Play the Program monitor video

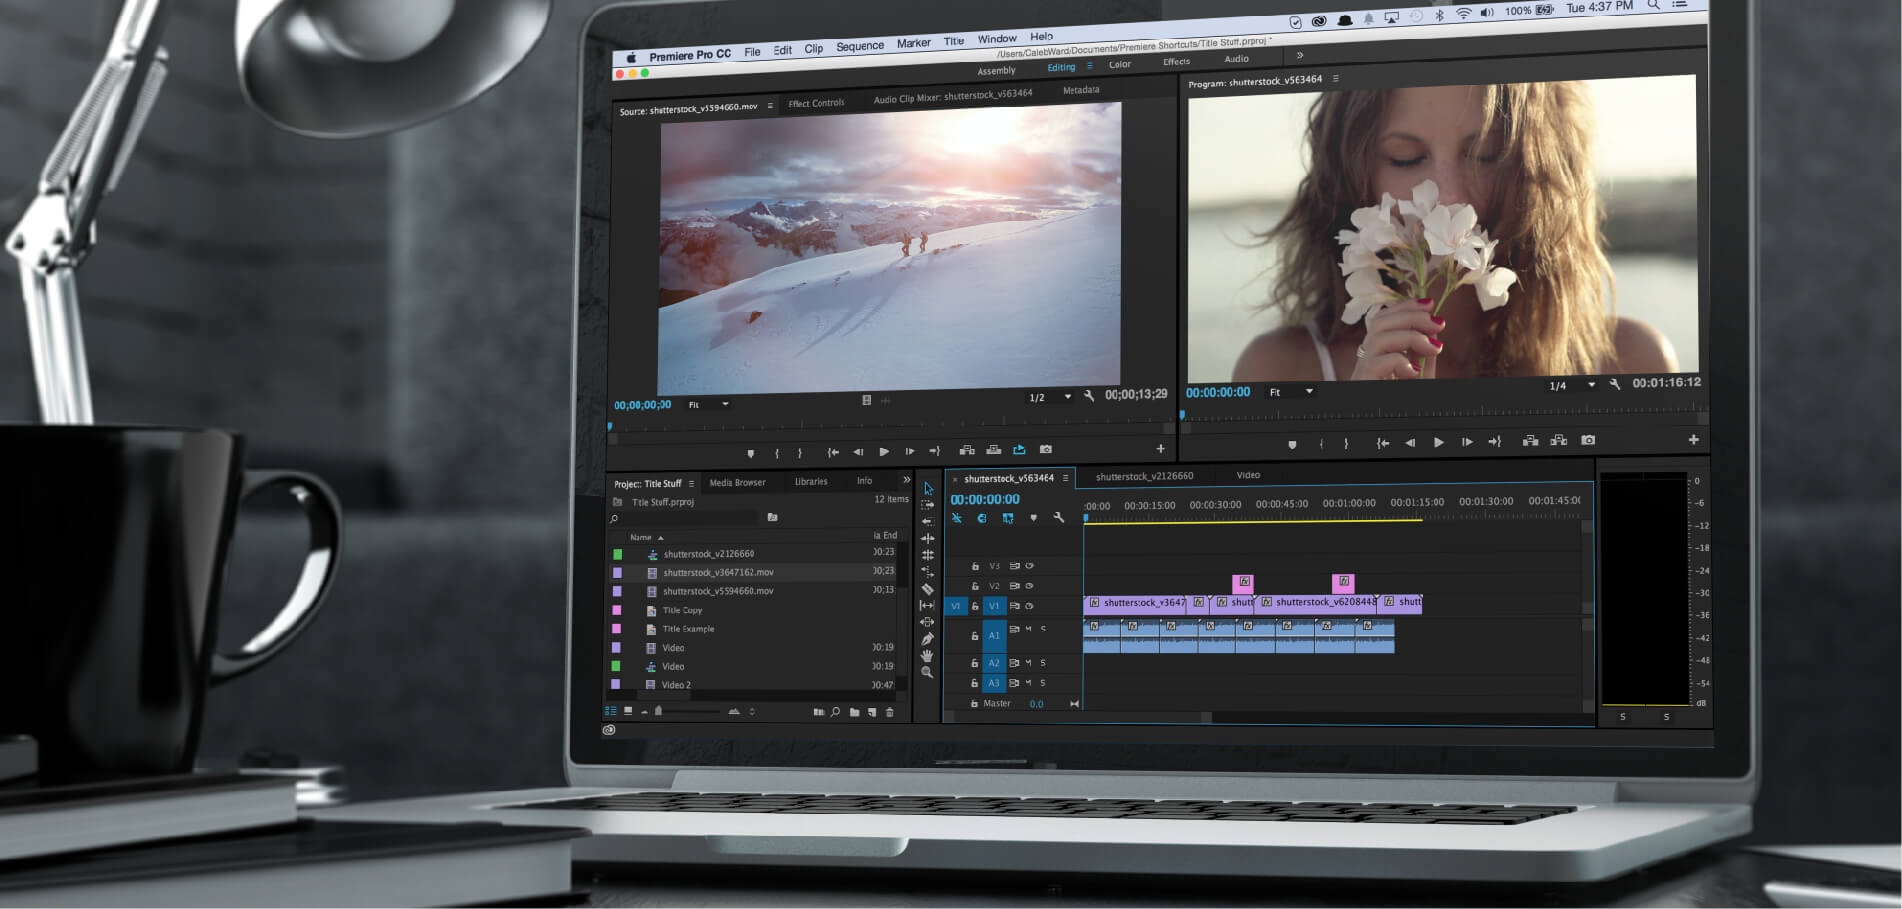point(1438,442)
